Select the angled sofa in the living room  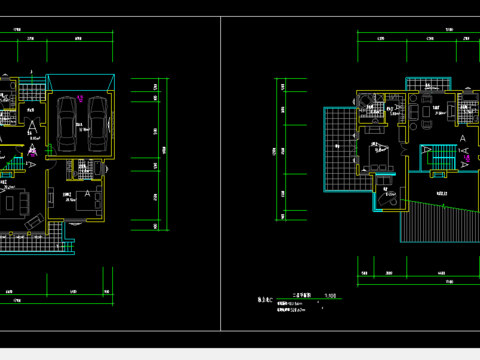pyautogui.click(x=34, y=221)
